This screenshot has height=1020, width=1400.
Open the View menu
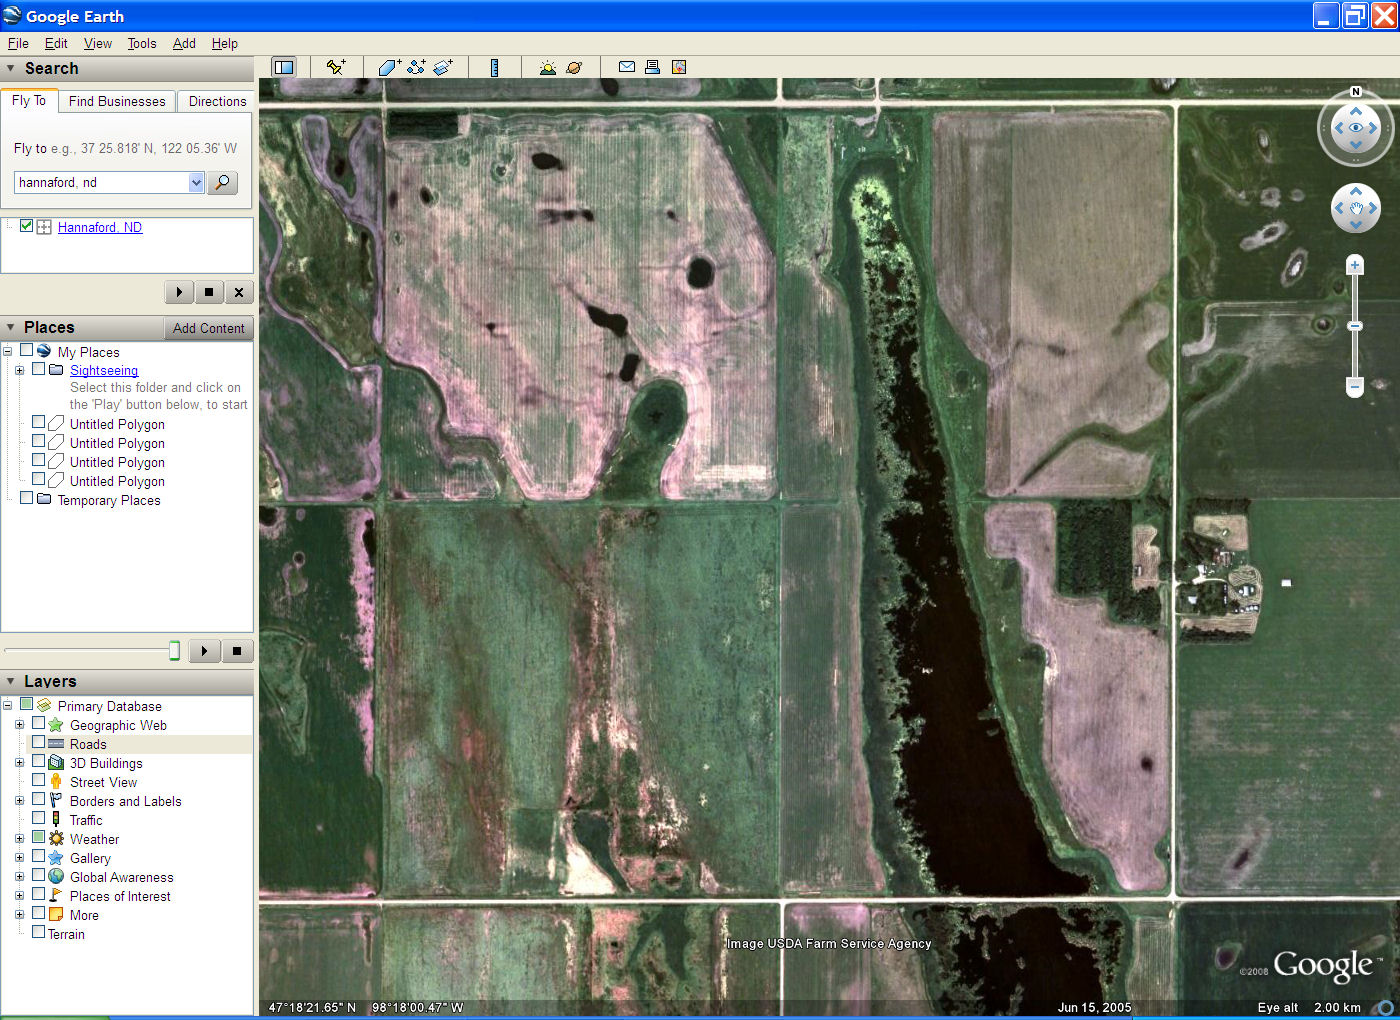pos(98,43)
